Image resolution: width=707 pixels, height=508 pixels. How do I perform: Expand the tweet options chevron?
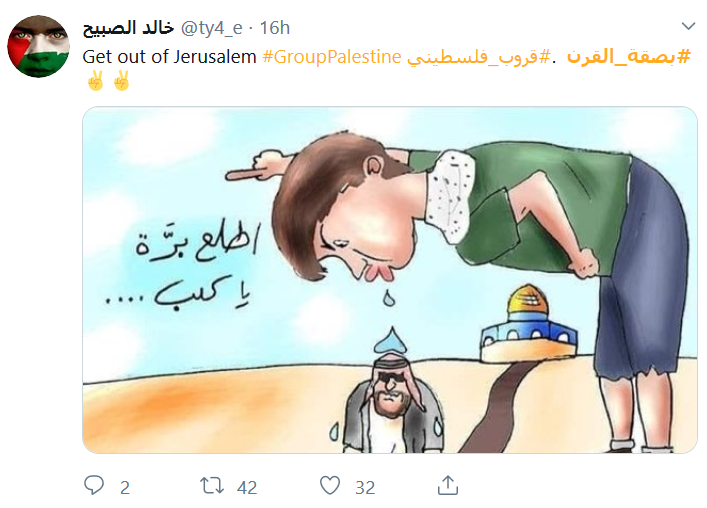point(688,27)
